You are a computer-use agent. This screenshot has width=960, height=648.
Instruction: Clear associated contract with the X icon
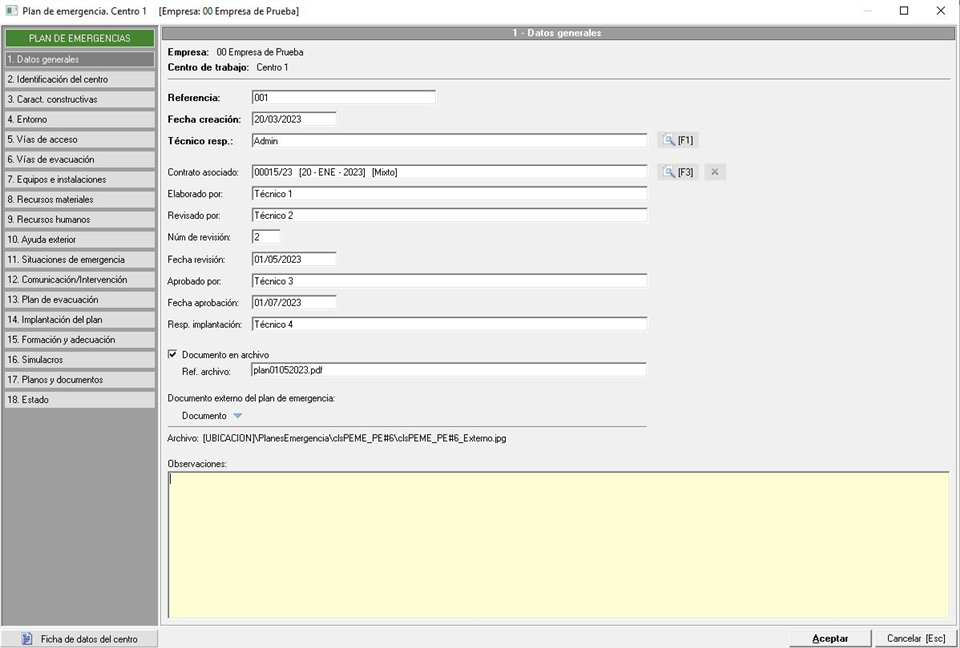pyautogui.click(x=714, y=172)
